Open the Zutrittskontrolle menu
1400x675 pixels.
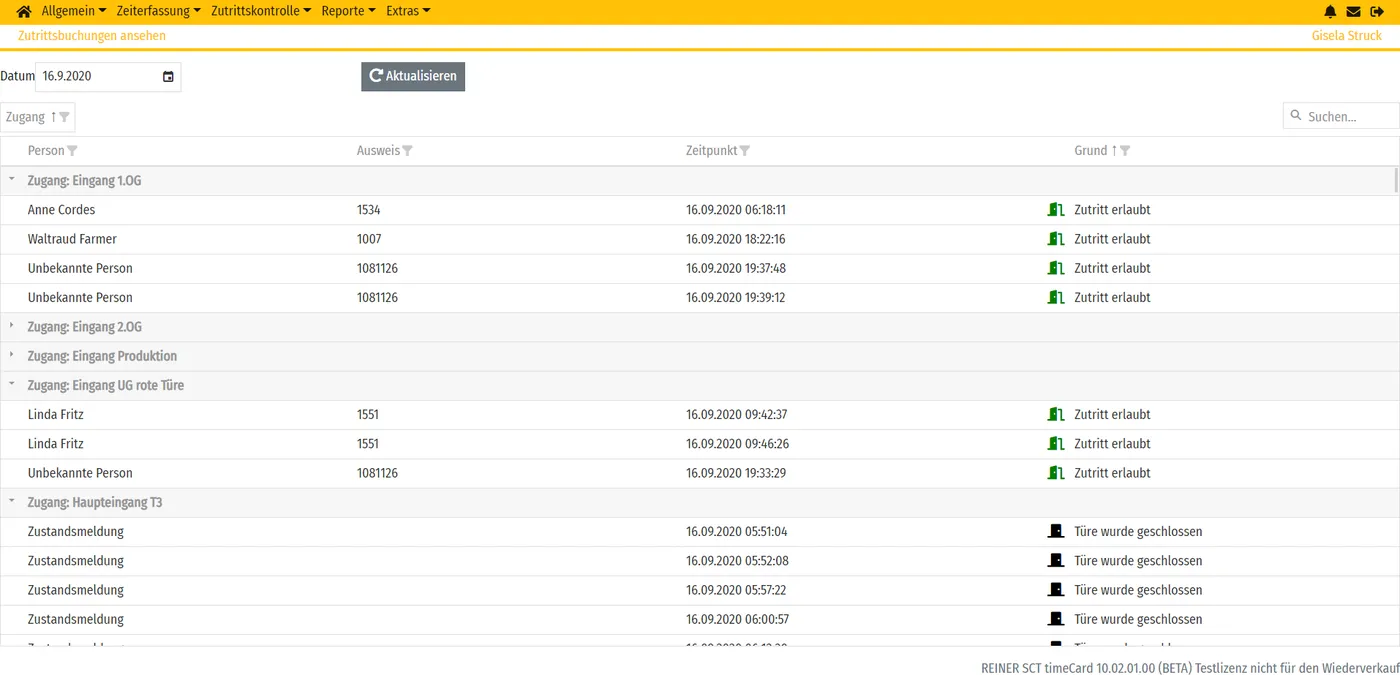pos(261,11)
